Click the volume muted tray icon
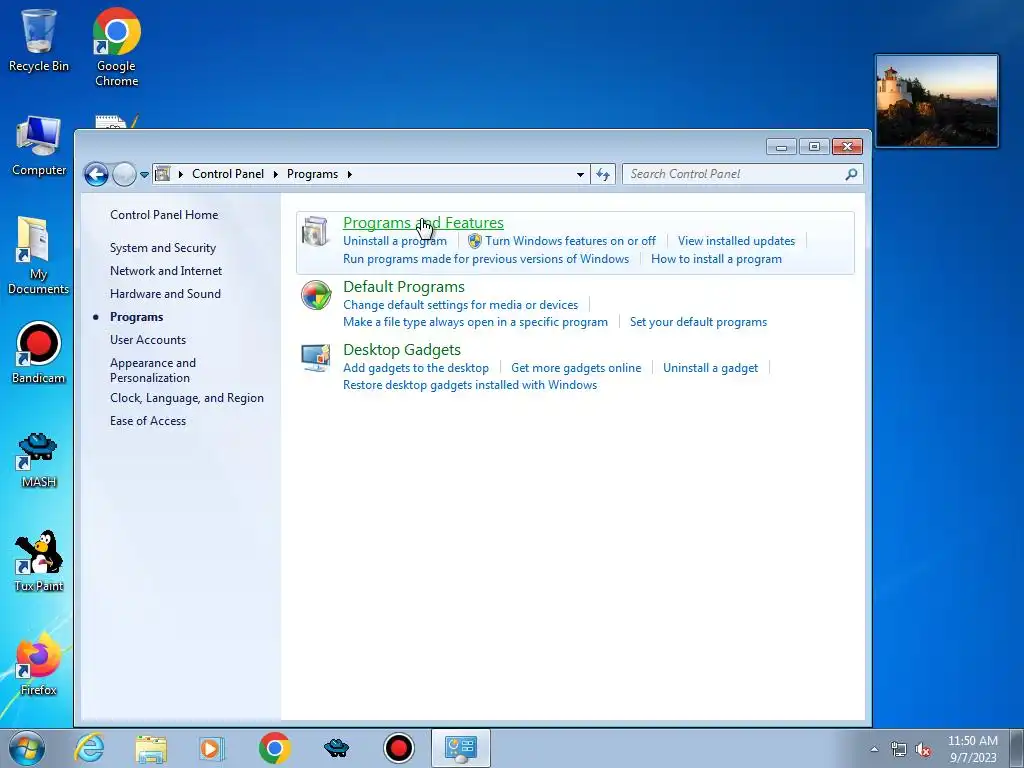 point(923,750)
